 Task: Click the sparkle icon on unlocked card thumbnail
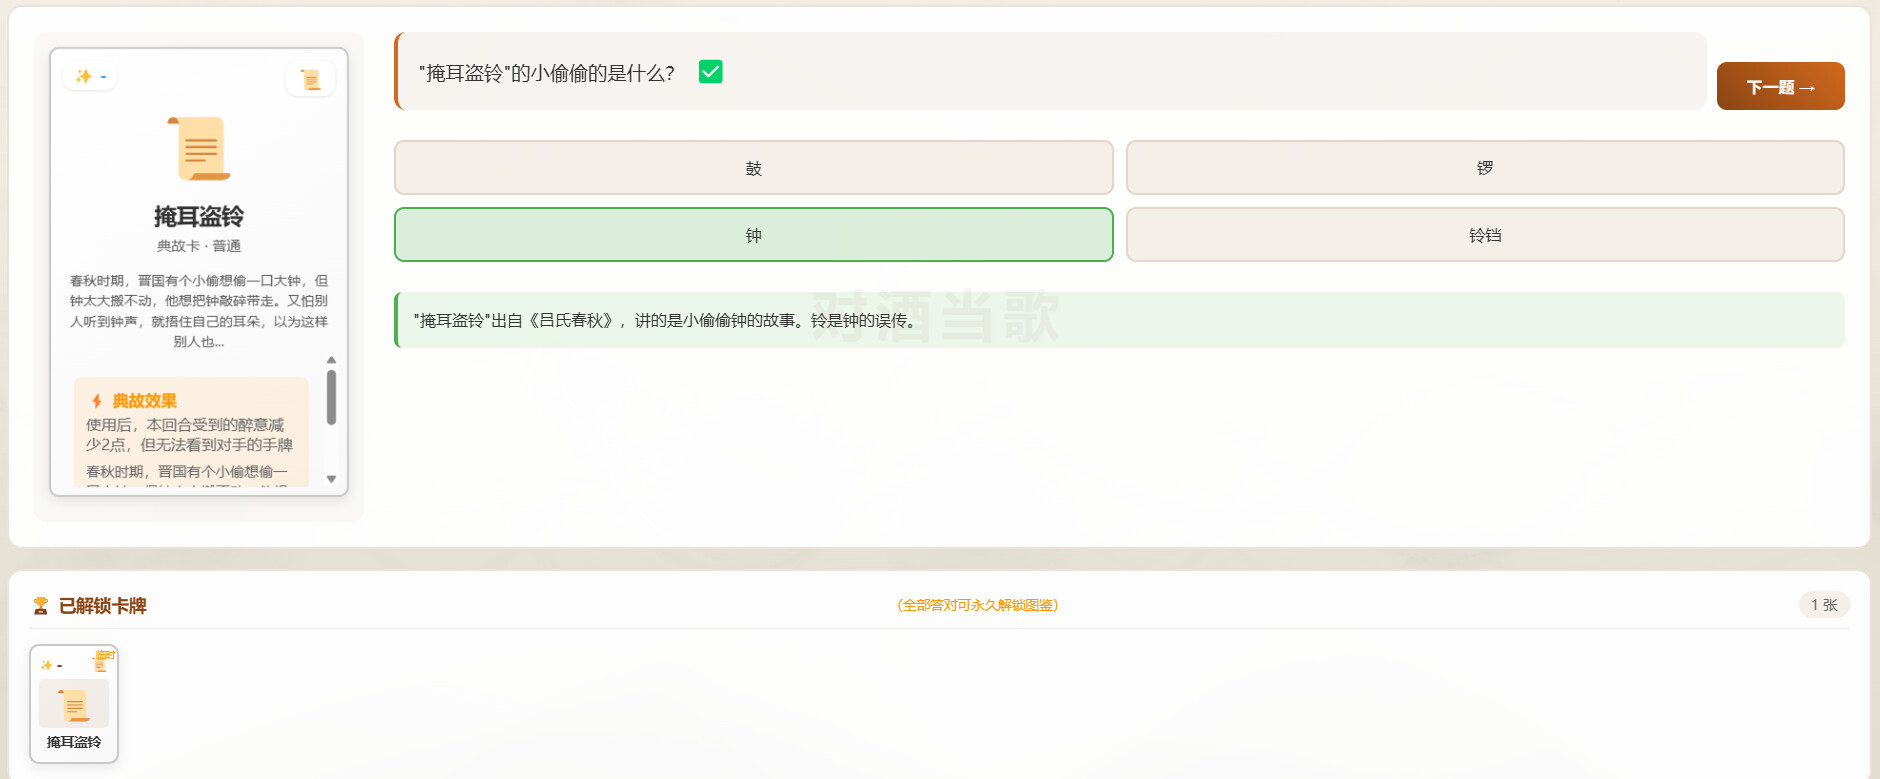(x=47, y=665)
